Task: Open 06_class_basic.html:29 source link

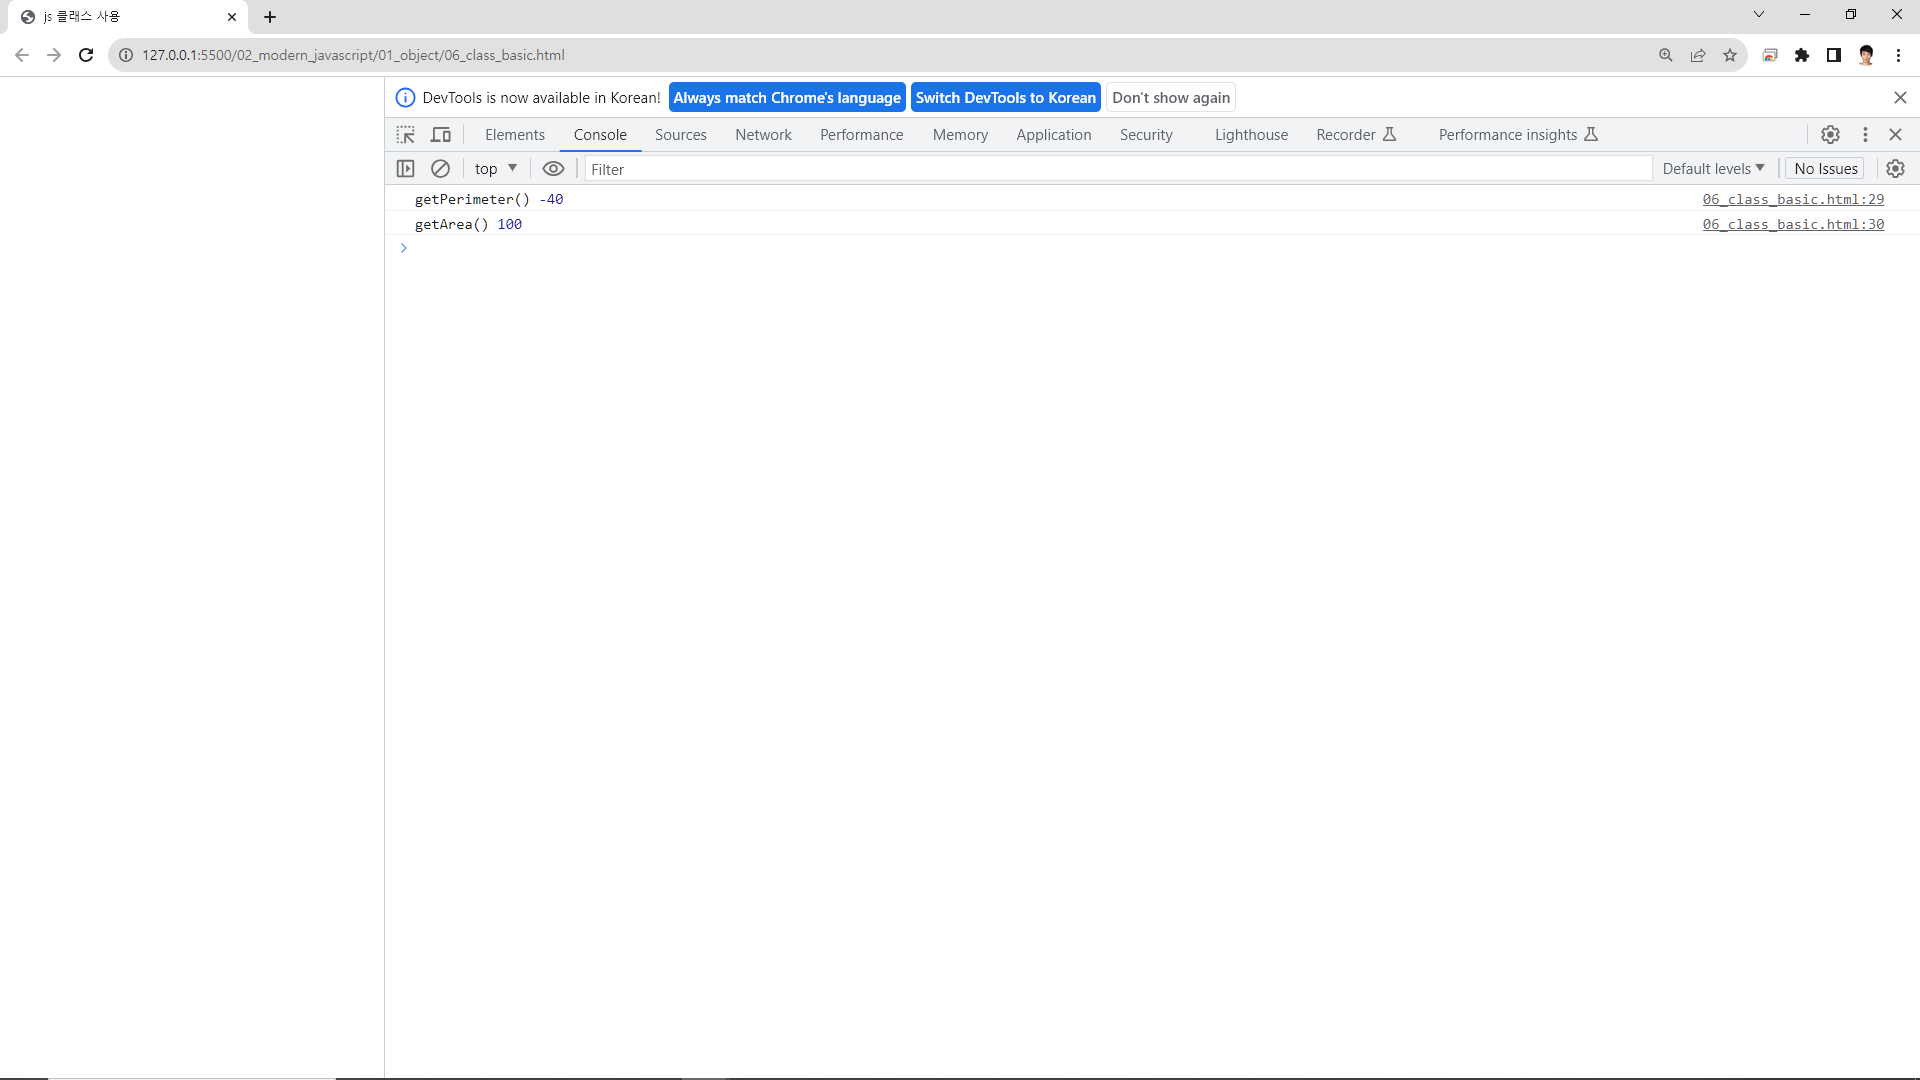Action: pos(1793,200)
